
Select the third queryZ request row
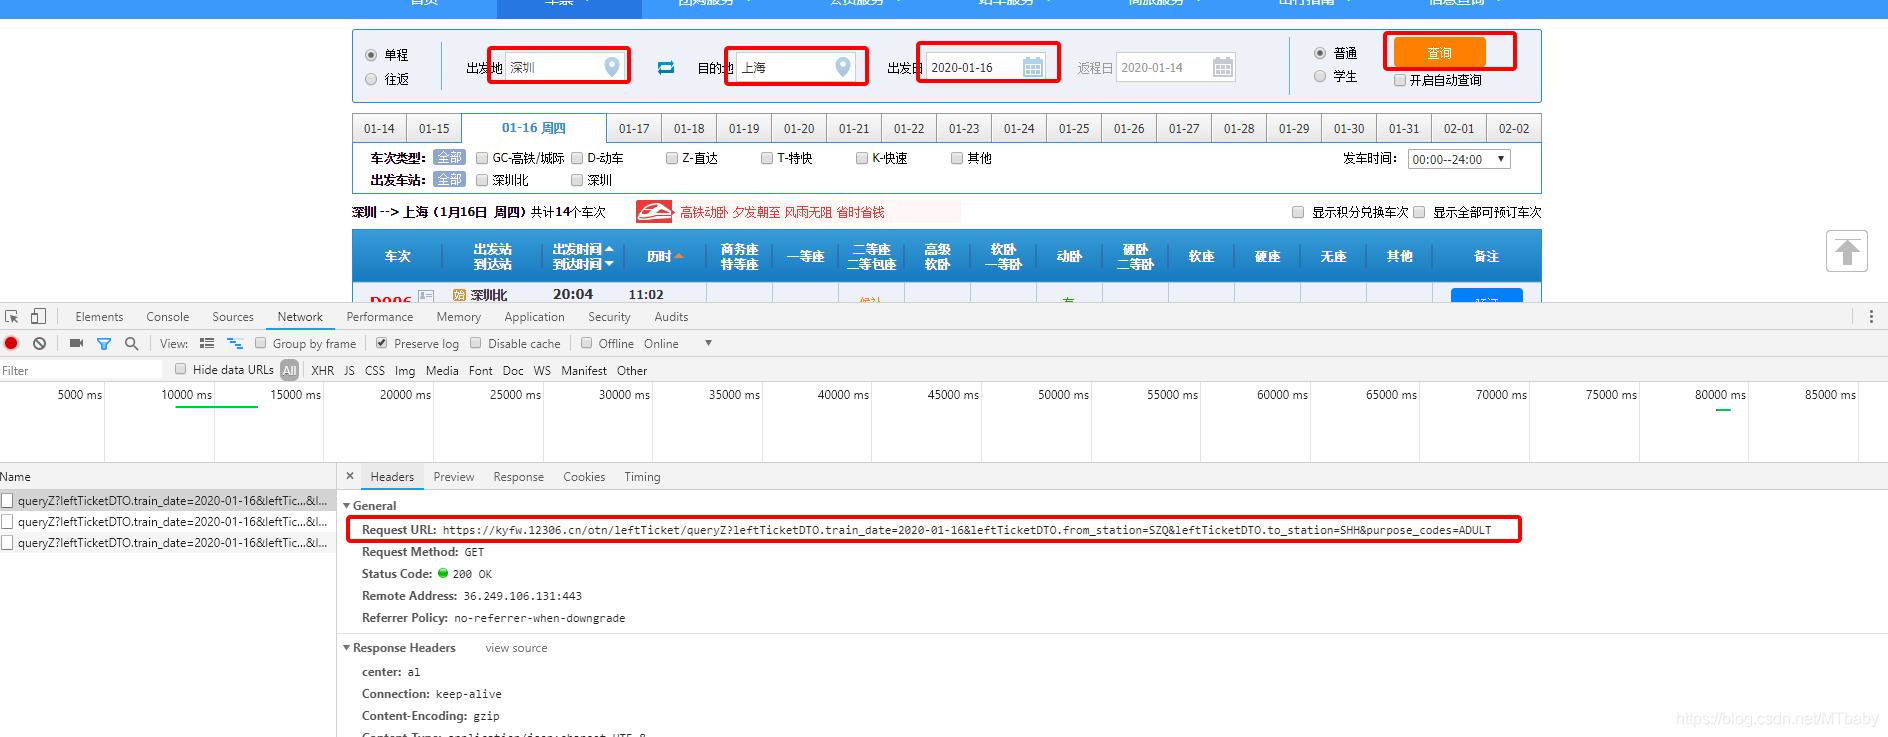(x=168, y=542)
